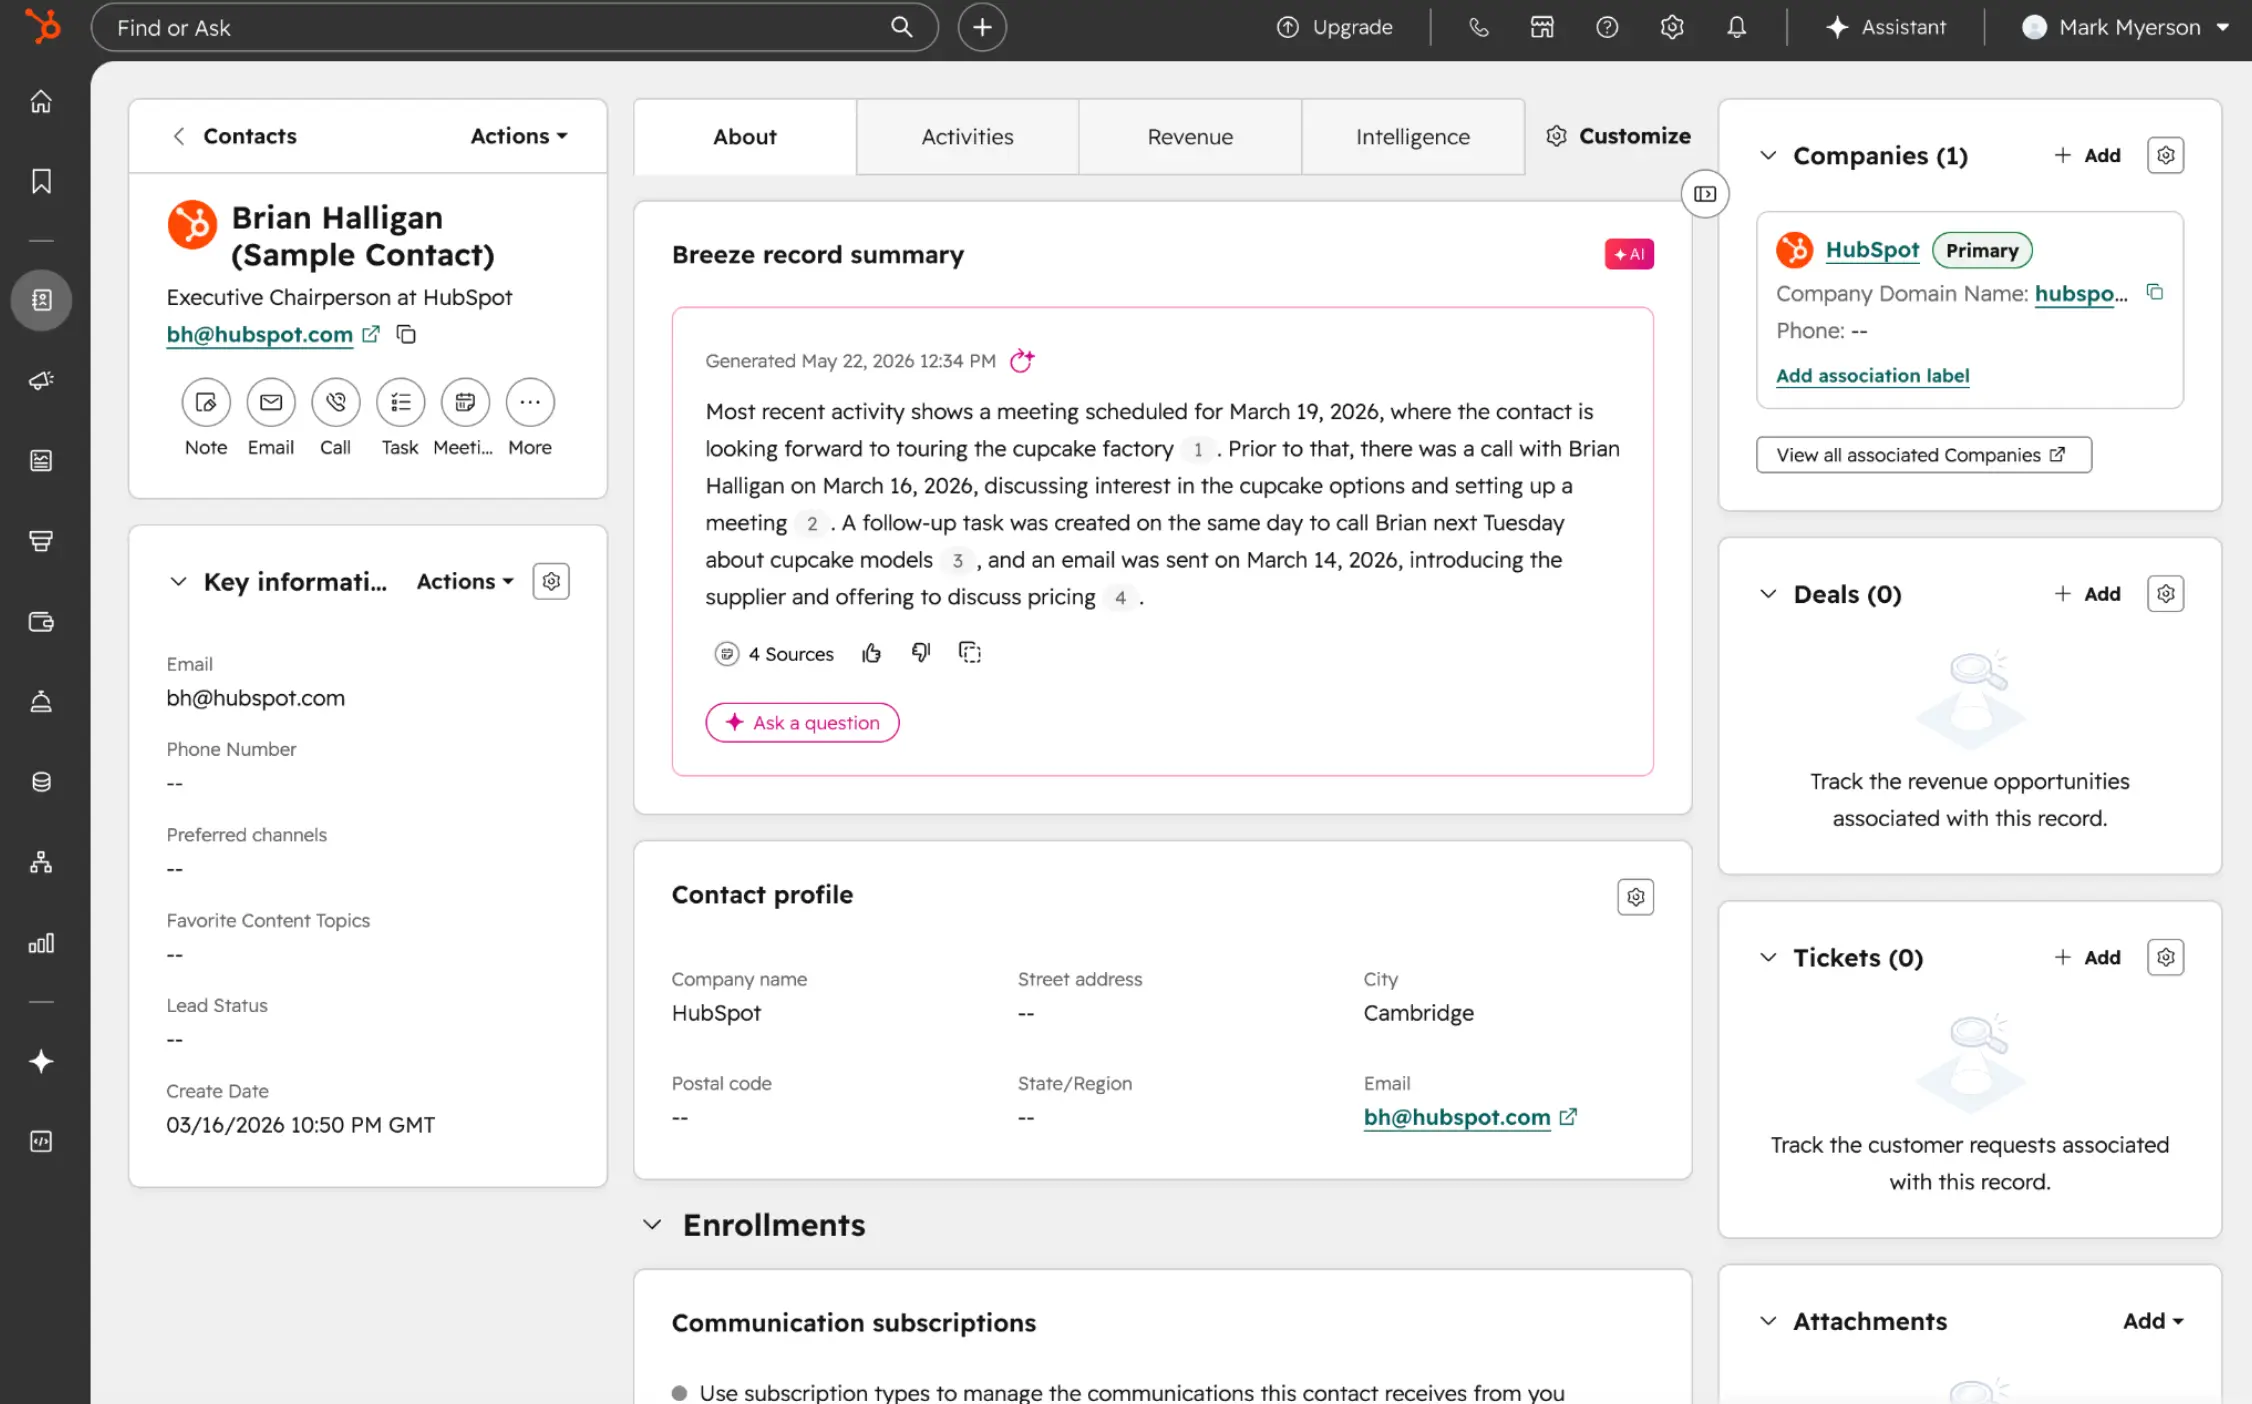This screenshot has width=2252, height=1404.
Task: Give thumbs down on the summary
Action: pos(921,653)
